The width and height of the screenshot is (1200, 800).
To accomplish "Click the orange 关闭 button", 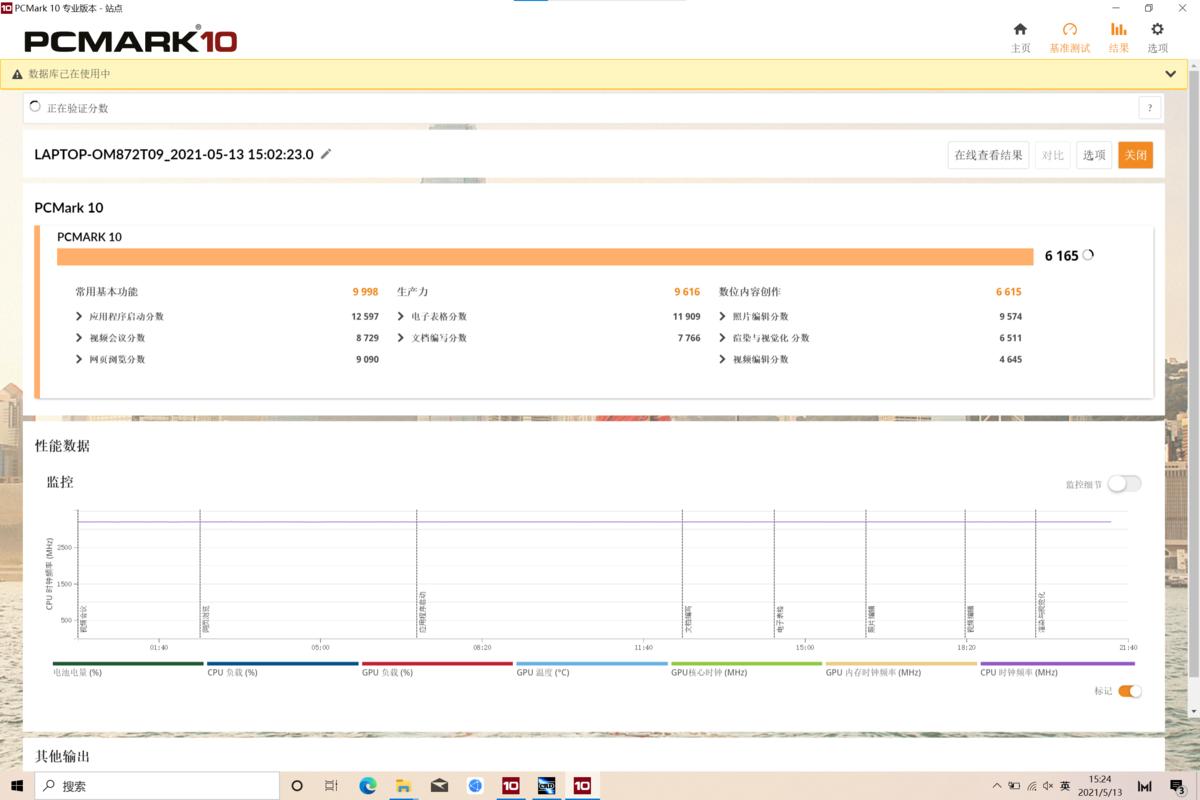I will (x=1135, y=155).
